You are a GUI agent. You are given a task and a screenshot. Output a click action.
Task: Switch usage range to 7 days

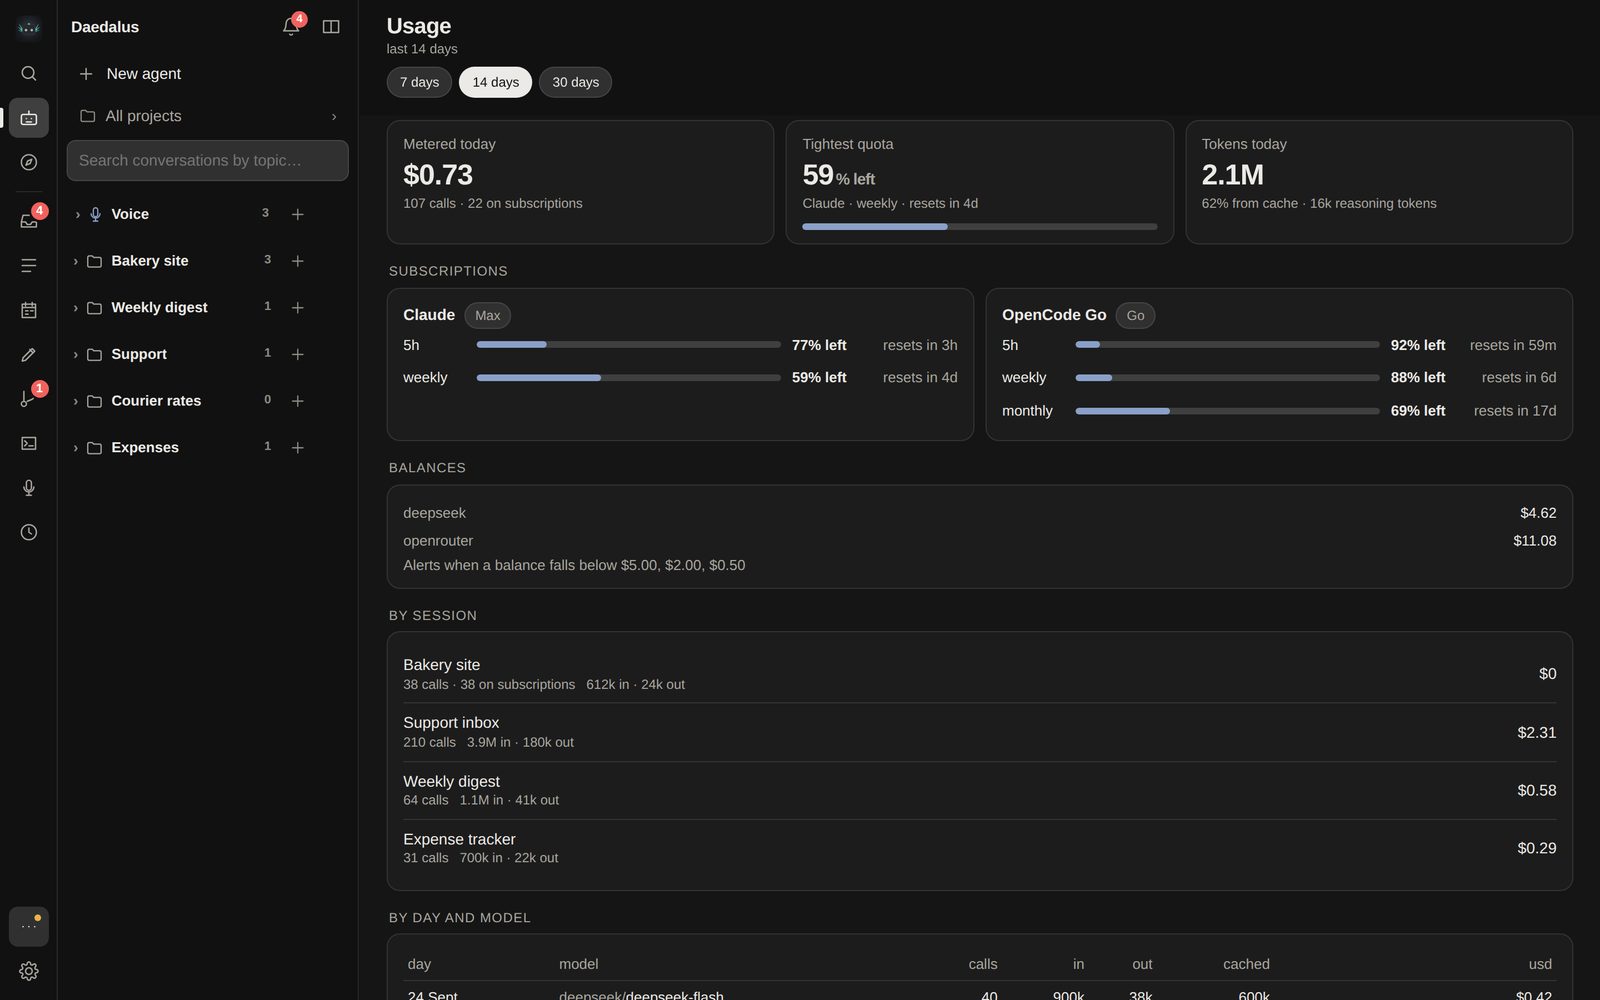(419, 82)
